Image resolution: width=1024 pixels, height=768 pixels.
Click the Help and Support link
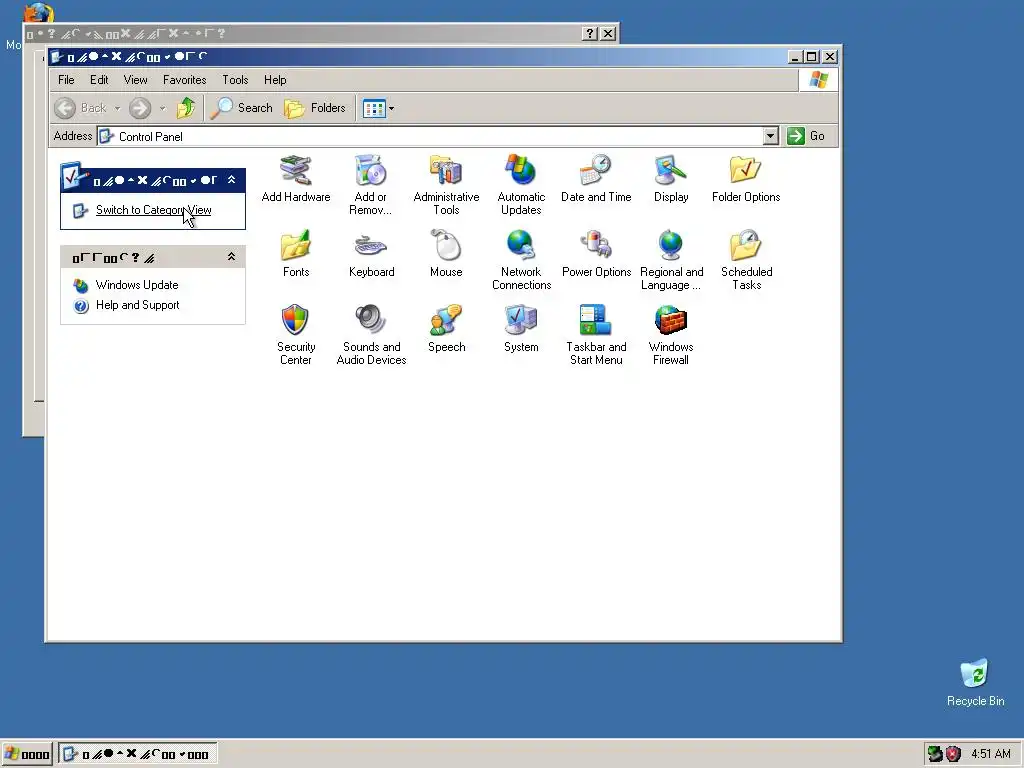pos(137,305)
